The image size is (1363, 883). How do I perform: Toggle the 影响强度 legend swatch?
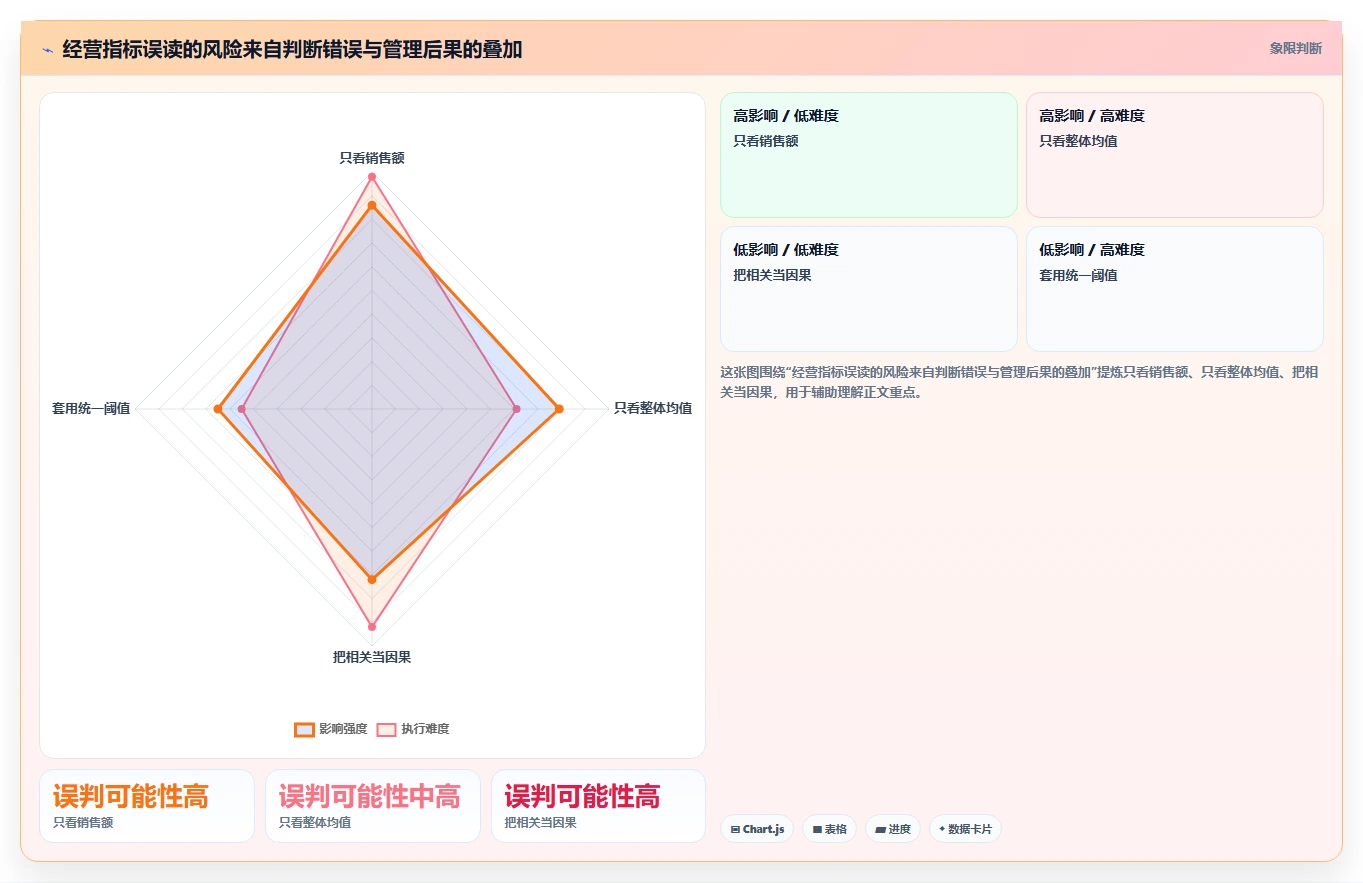[x=304, y=729]
